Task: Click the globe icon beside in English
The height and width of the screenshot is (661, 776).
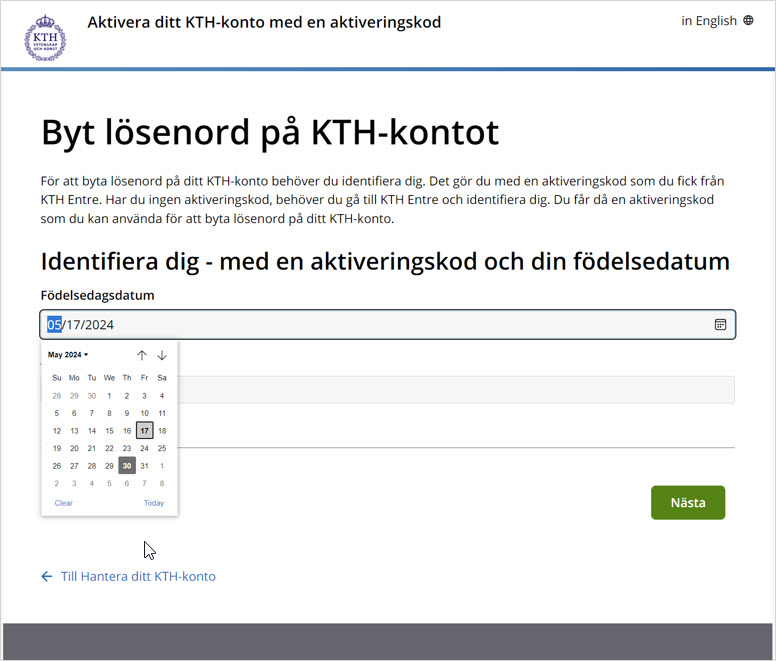Action: click(x=748, y=21)
